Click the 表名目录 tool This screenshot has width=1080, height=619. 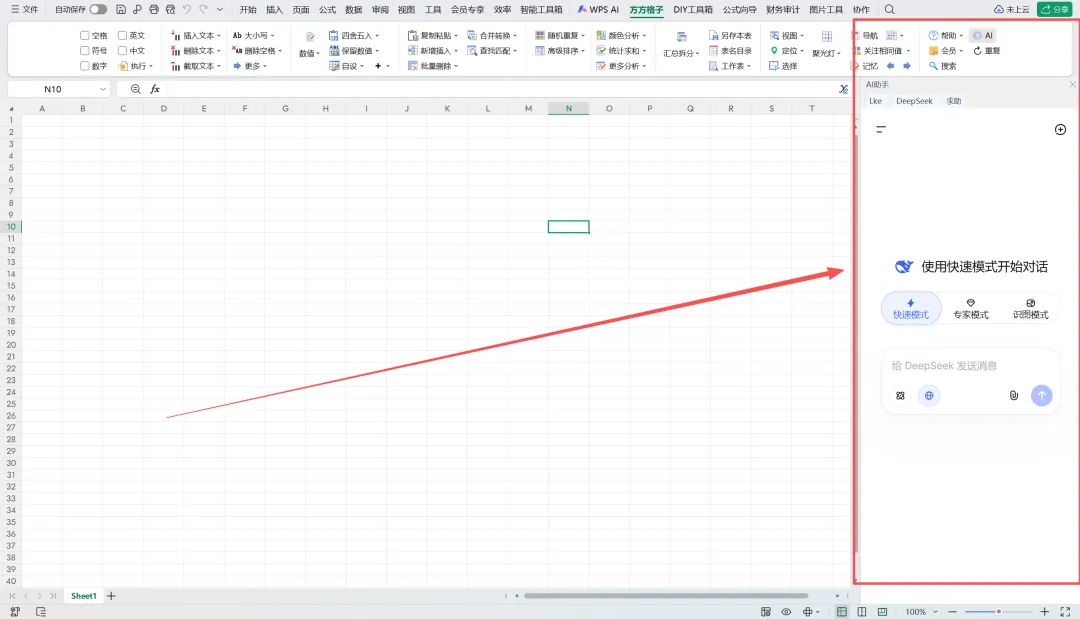click(730, 51)
